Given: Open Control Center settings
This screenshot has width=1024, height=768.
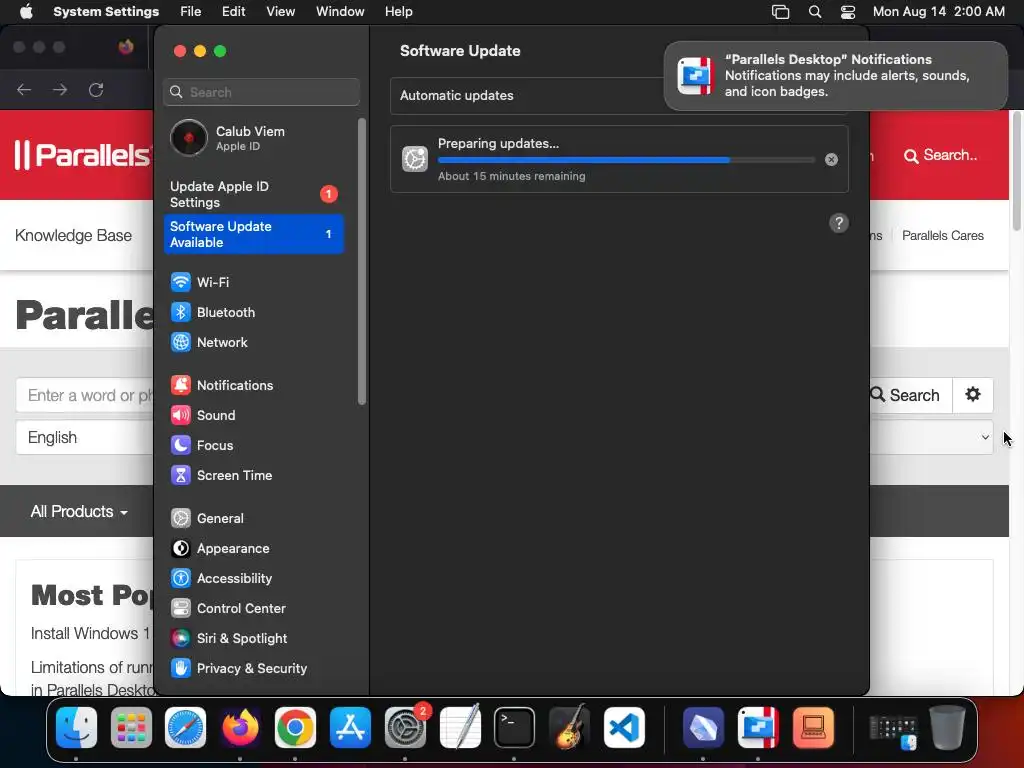Looking at the screenshot, I should coord(253,609).
